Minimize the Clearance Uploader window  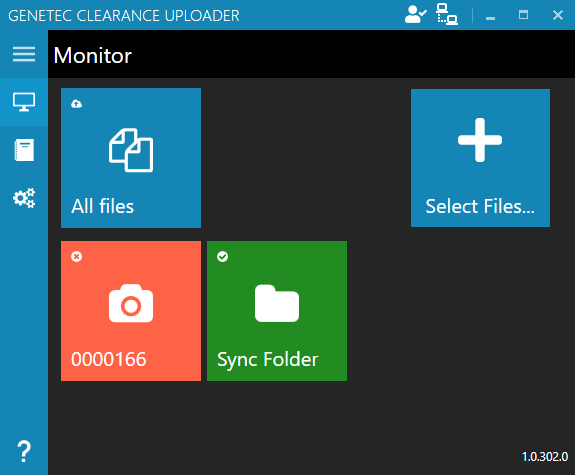(x=490, y=17)
